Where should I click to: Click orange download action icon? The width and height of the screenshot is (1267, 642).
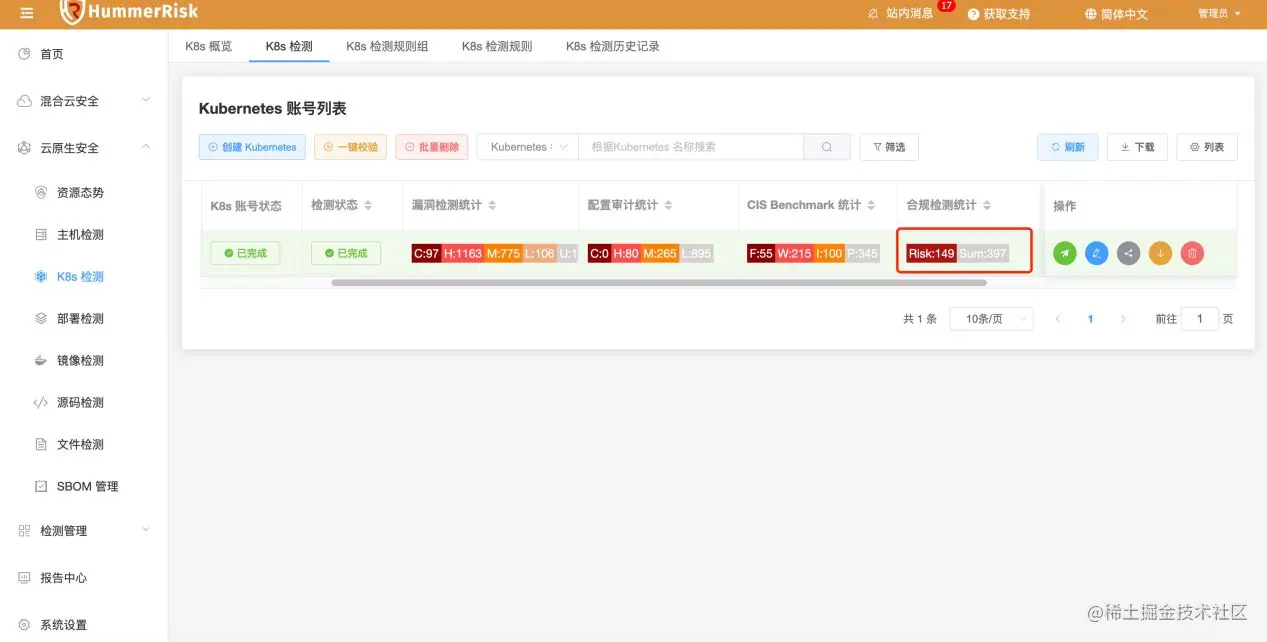point(1160,254)
